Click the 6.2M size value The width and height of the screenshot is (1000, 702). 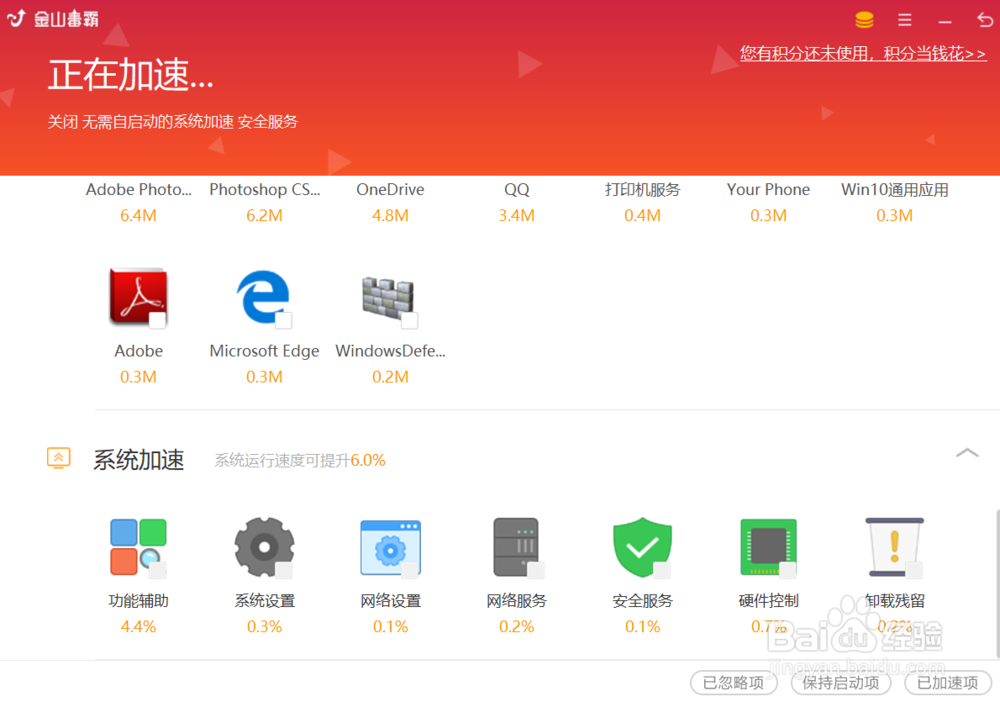tap(264, 216)
